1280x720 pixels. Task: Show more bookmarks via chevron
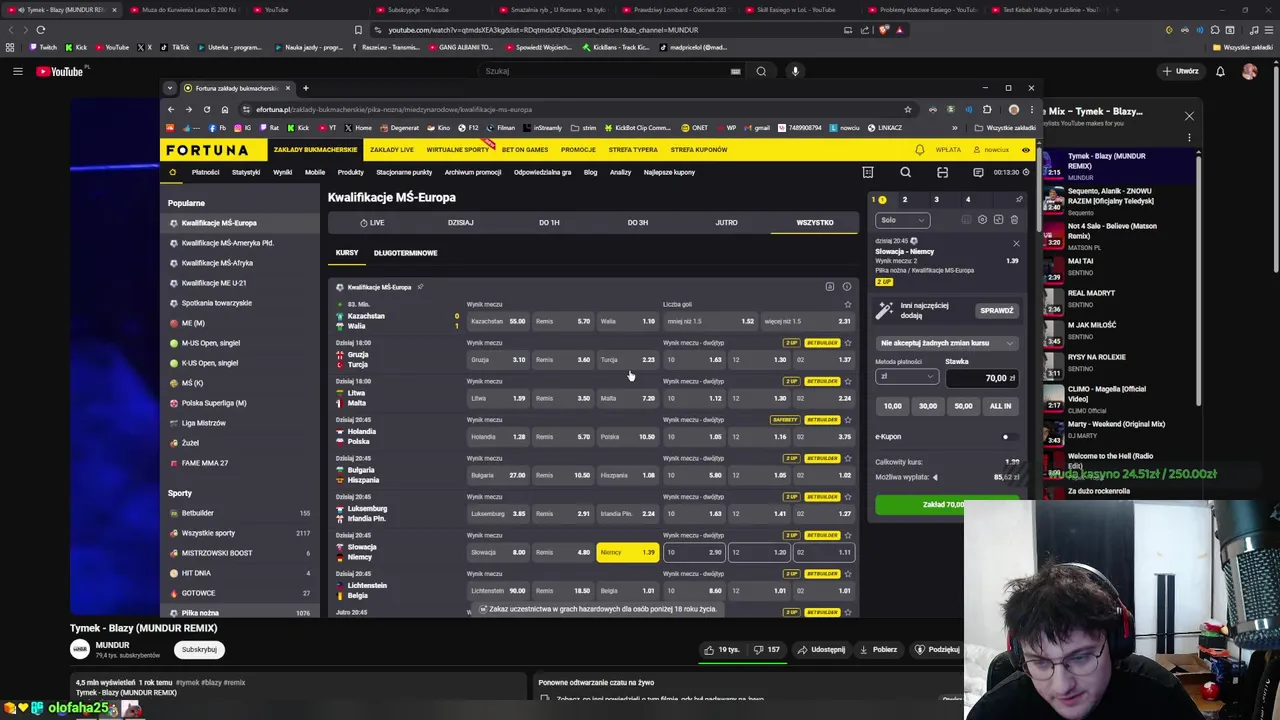(954, 128)
